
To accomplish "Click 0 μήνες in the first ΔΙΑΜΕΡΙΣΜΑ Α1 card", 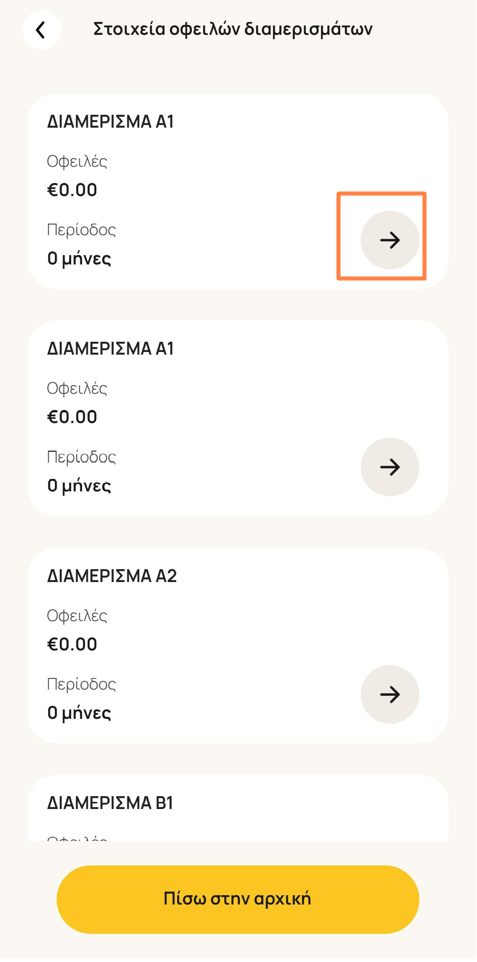I will coord(79,259).
